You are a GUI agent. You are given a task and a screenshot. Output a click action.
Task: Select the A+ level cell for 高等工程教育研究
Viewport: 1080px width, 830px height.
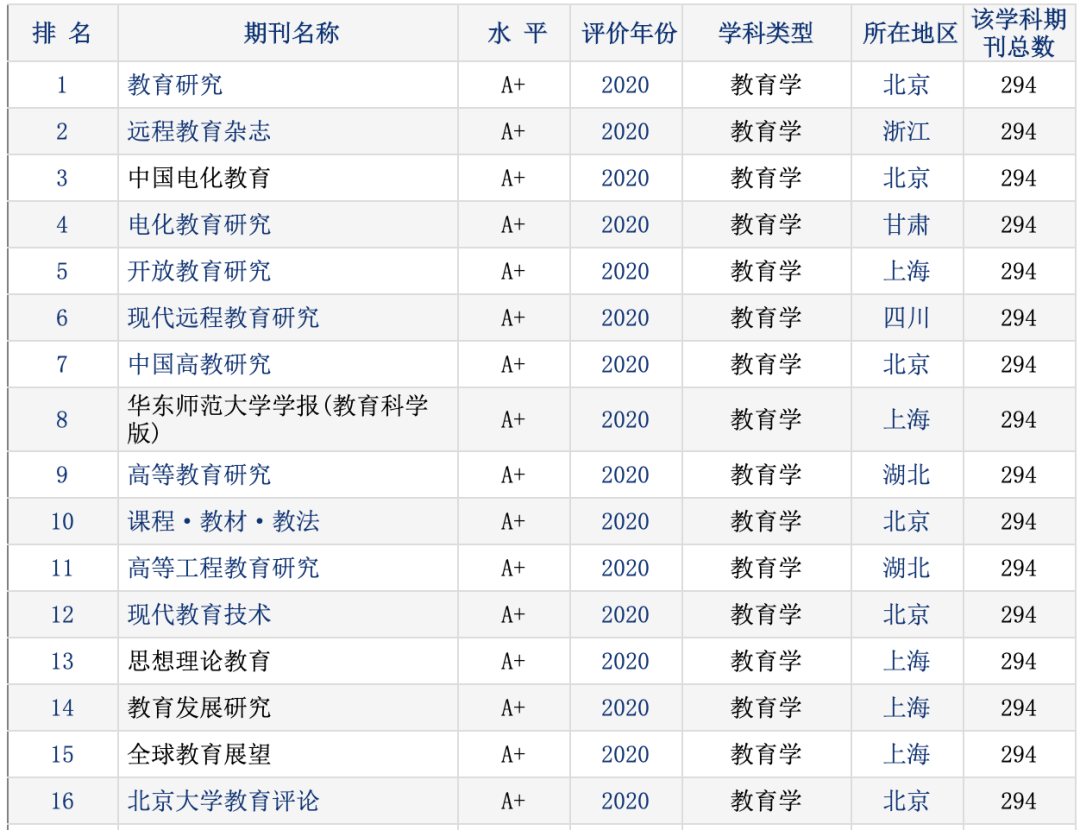(513, 568)
